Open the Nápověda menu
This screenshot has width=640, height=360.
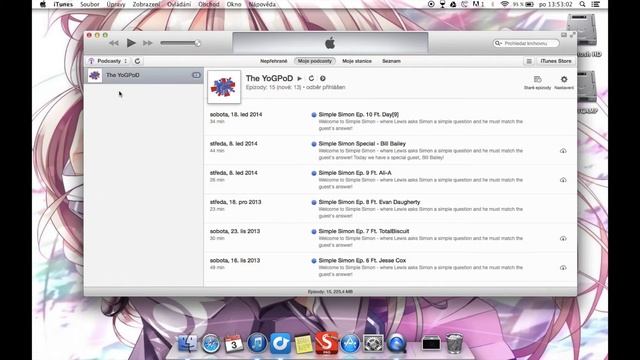[x=262, y=4]
